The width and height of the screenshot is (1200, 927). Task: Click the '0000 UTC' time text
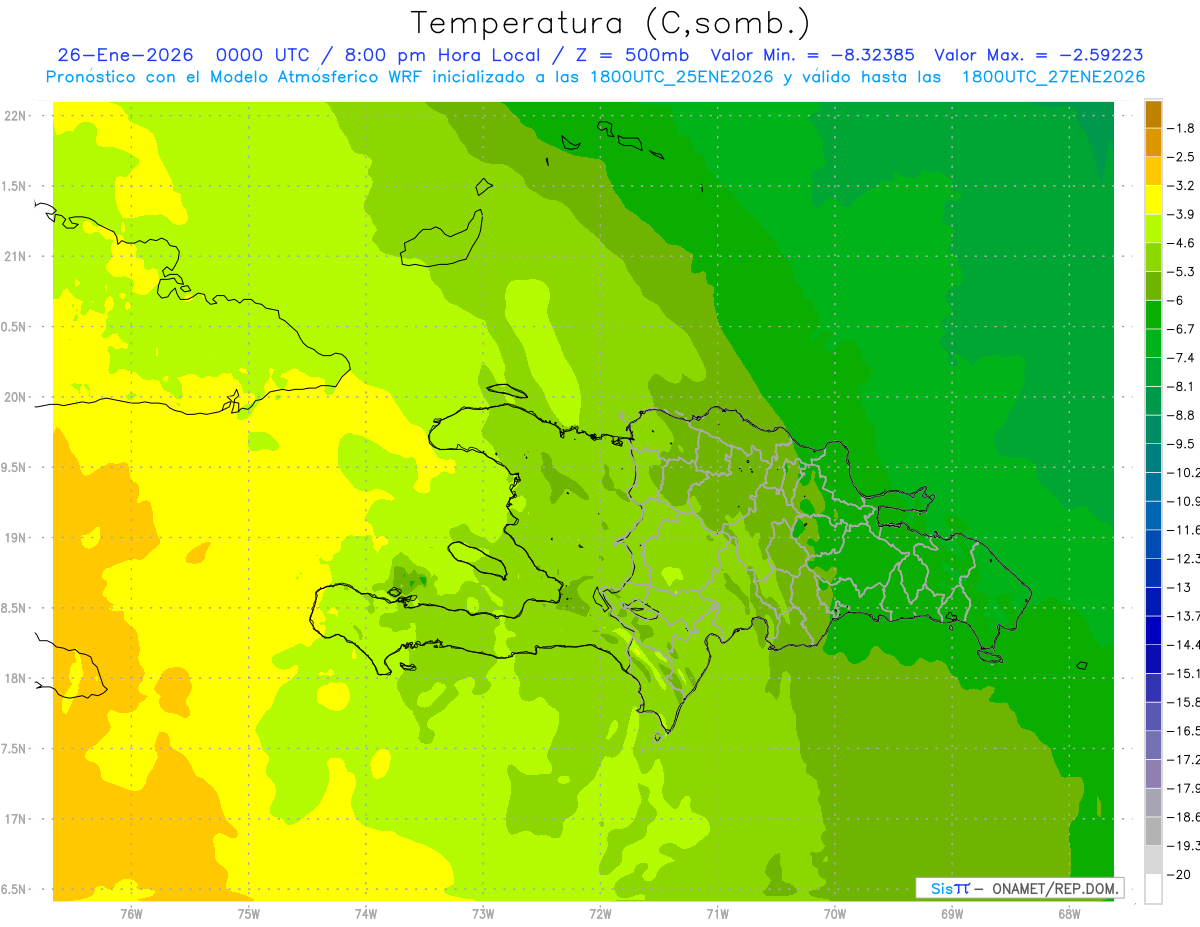coord(264,55)
